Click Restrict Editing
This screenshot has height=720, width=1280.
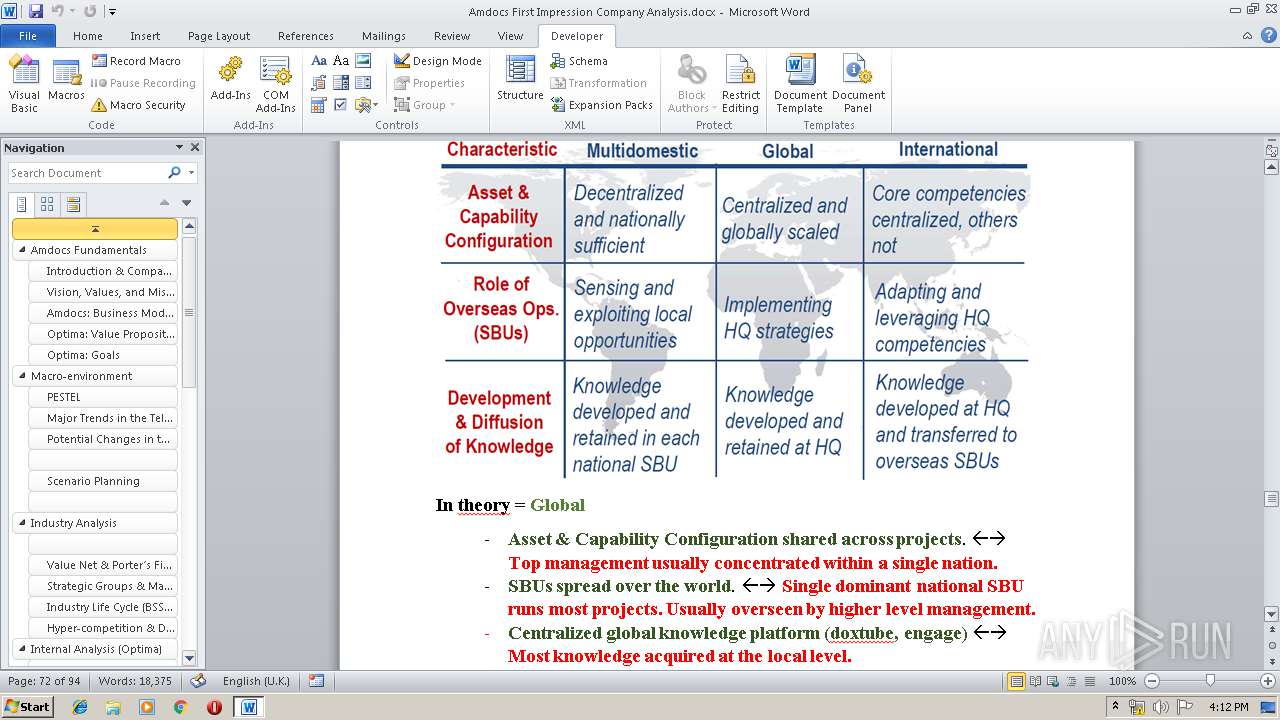[x=741, y=84]
